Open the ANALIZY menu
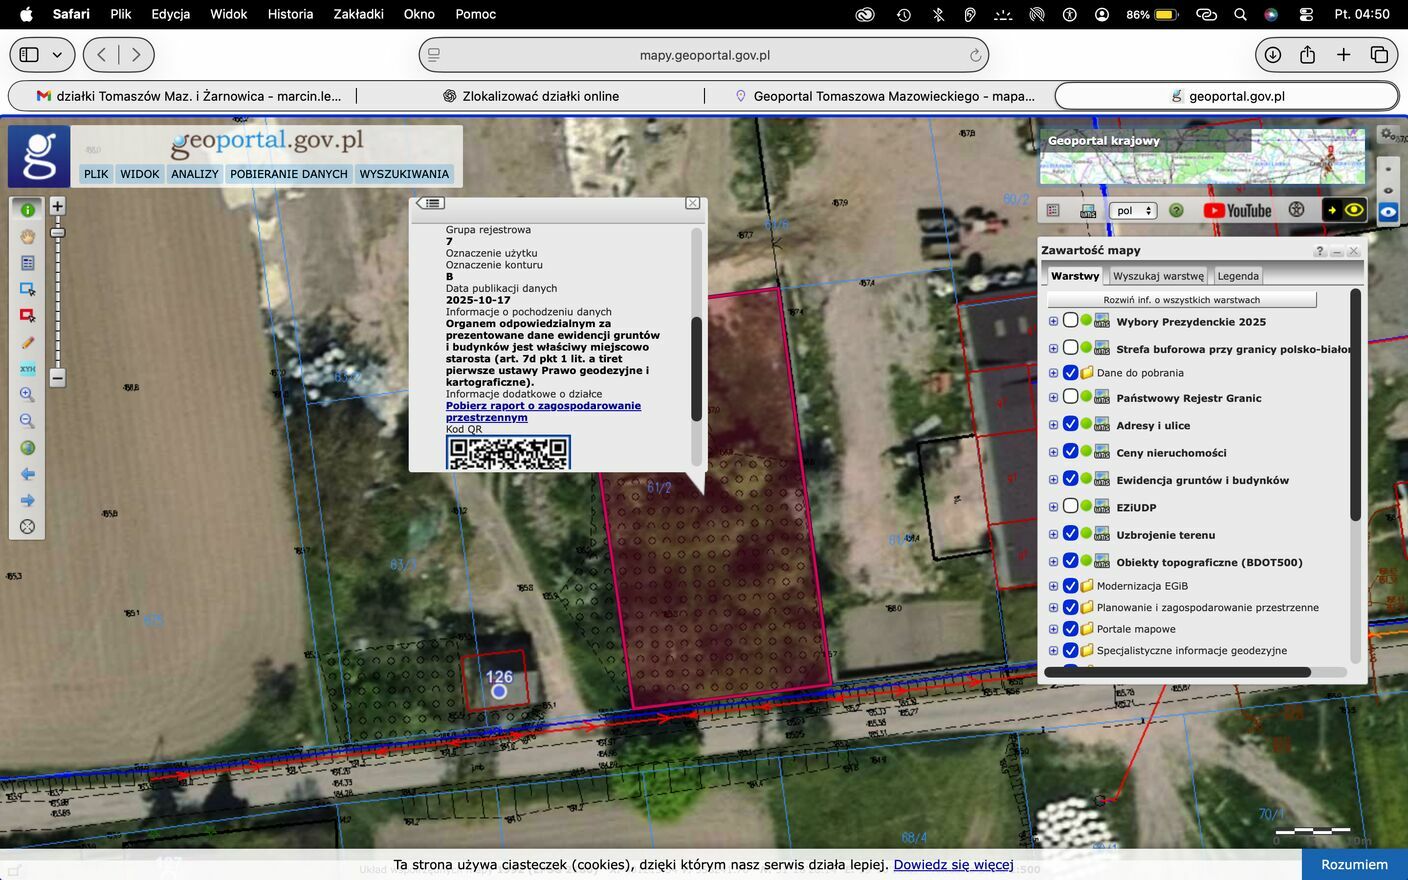Viewport: 1408px width, 880px height. [194, 174]
